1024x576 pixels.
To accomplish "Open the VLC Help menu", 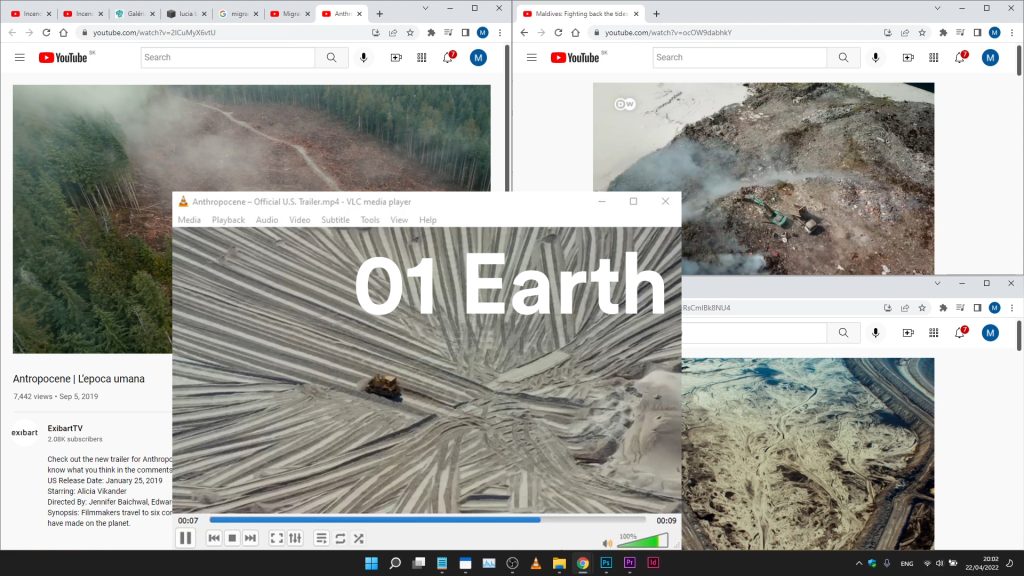I will click(428, 220).
